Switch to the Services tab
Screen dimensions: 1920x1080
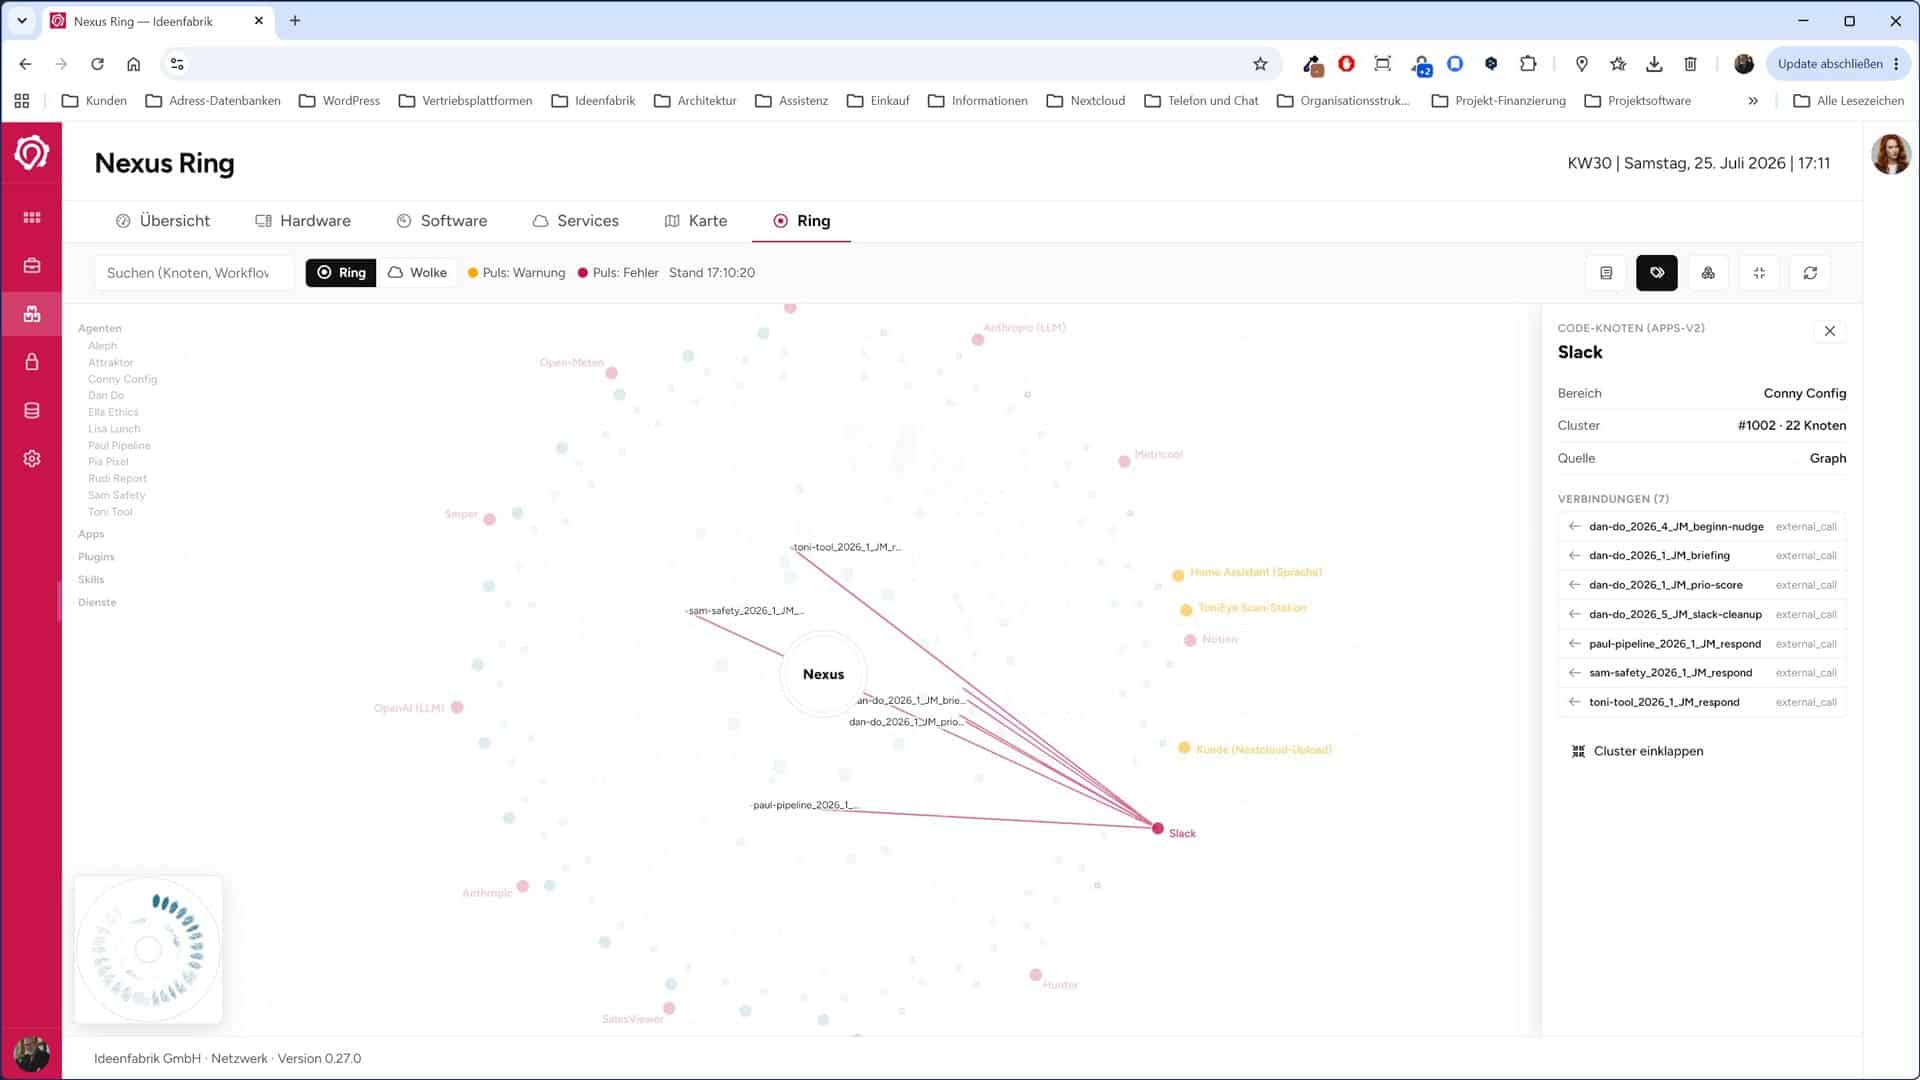[576, 221]
